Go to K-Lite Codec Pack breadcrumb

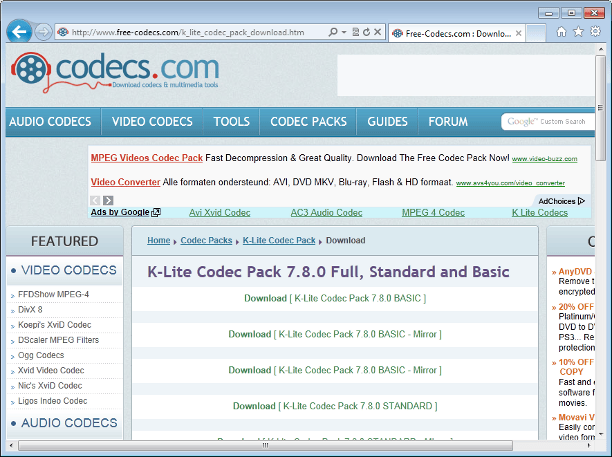point(279,240)
